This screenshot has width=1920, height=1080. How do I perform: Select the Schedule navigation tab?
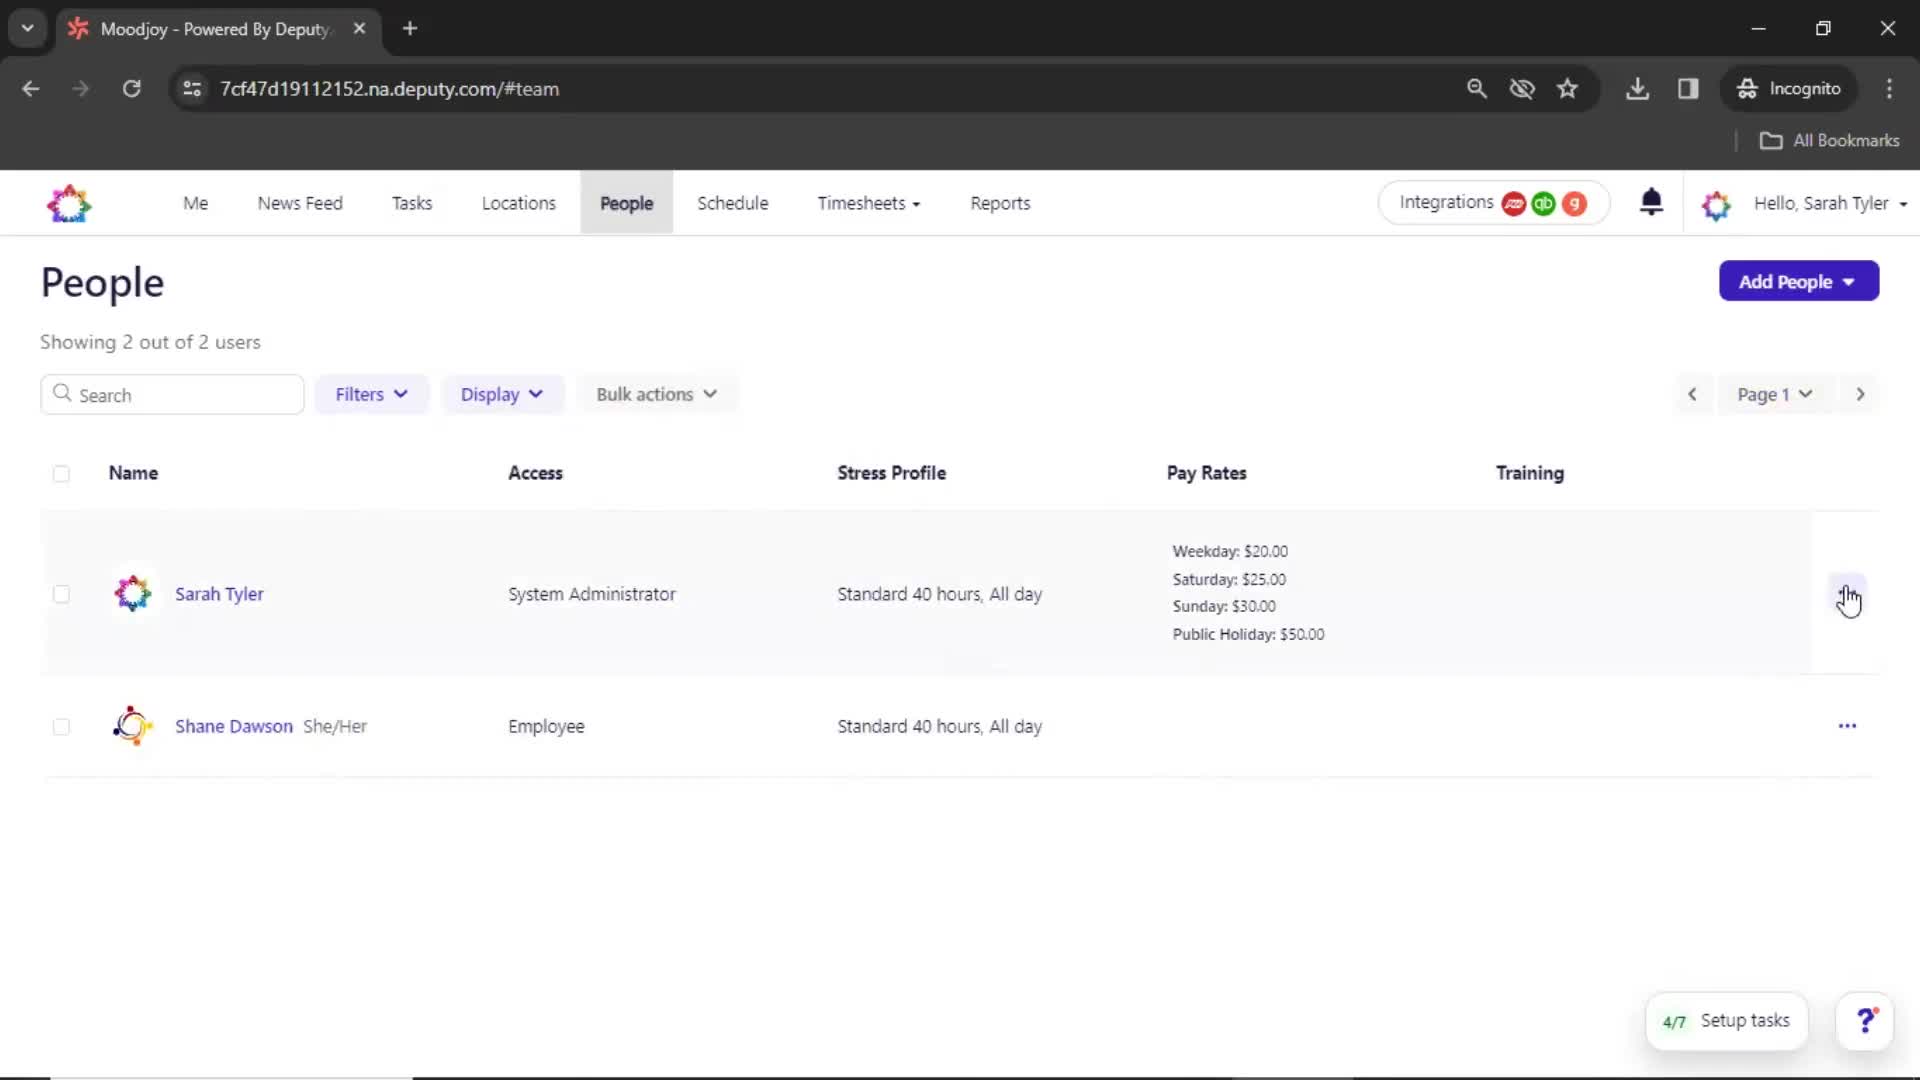click(733, 203)
